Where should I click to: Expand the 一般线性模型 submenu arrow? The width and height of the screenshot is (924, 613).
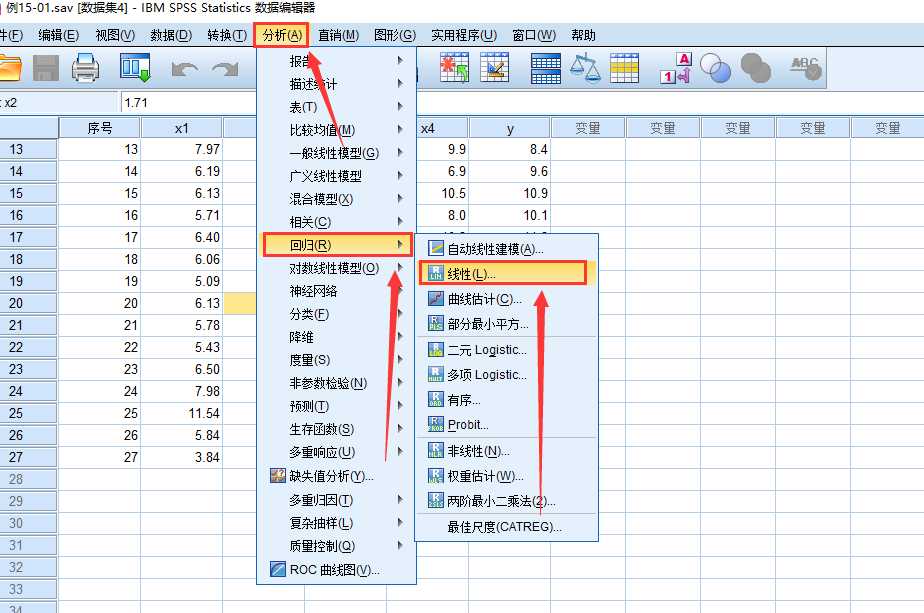coord(400,152)
